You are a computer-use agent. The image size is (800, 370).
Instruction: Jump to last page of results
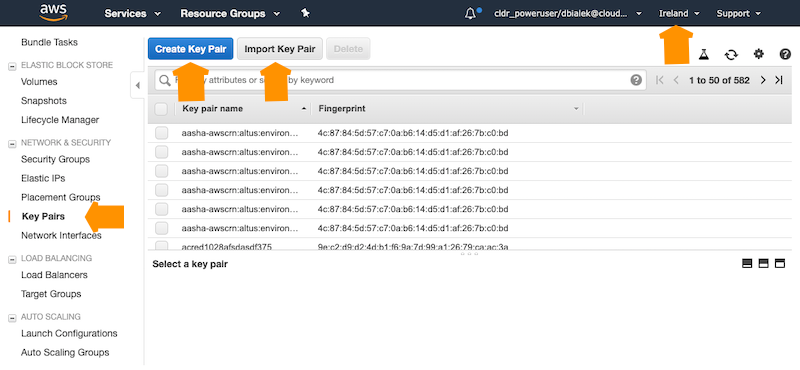(x=779, y=80)
